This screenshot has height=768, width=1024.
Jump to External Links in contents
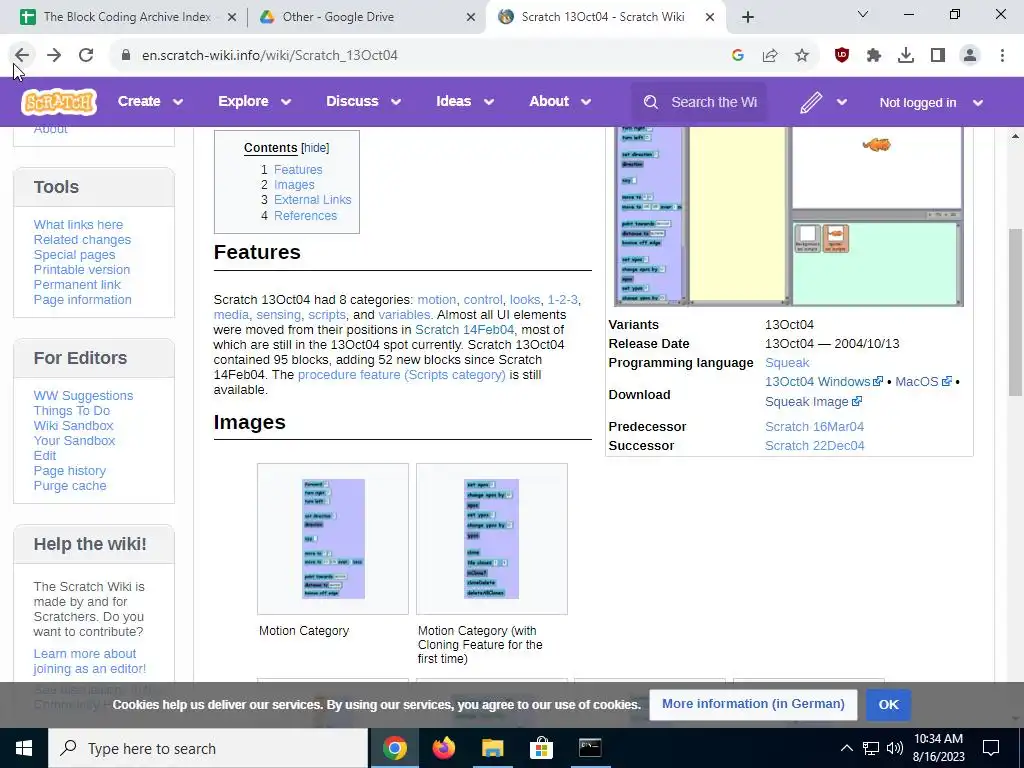click(x=312, y=200)
